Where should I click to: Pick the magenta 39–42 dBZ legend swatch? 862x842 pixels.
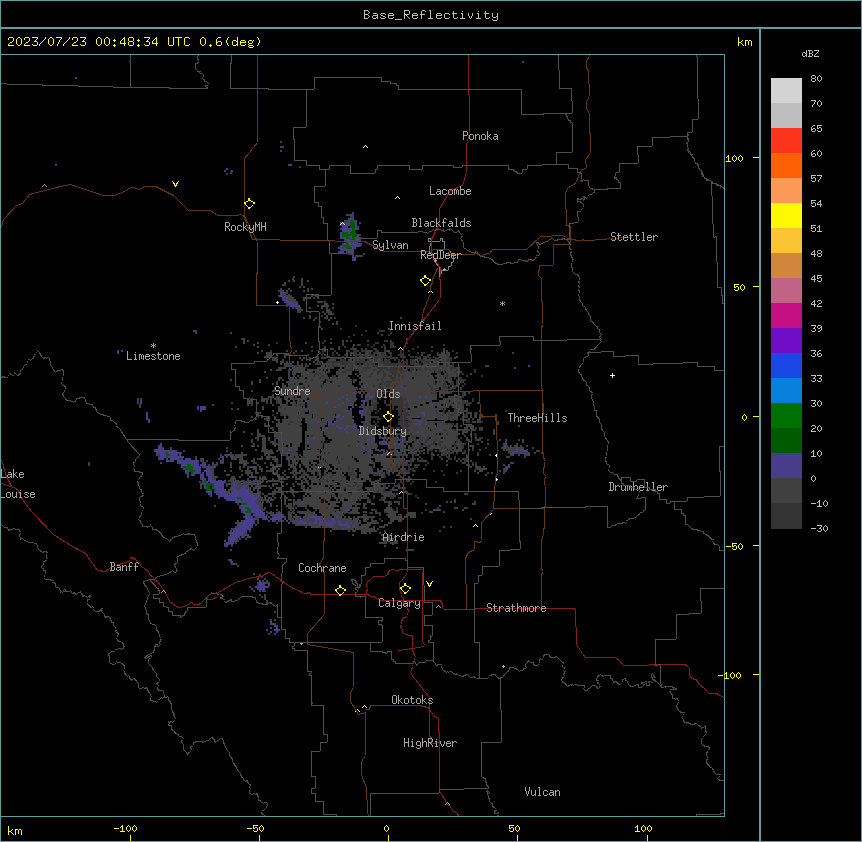[x=786, y=315]
